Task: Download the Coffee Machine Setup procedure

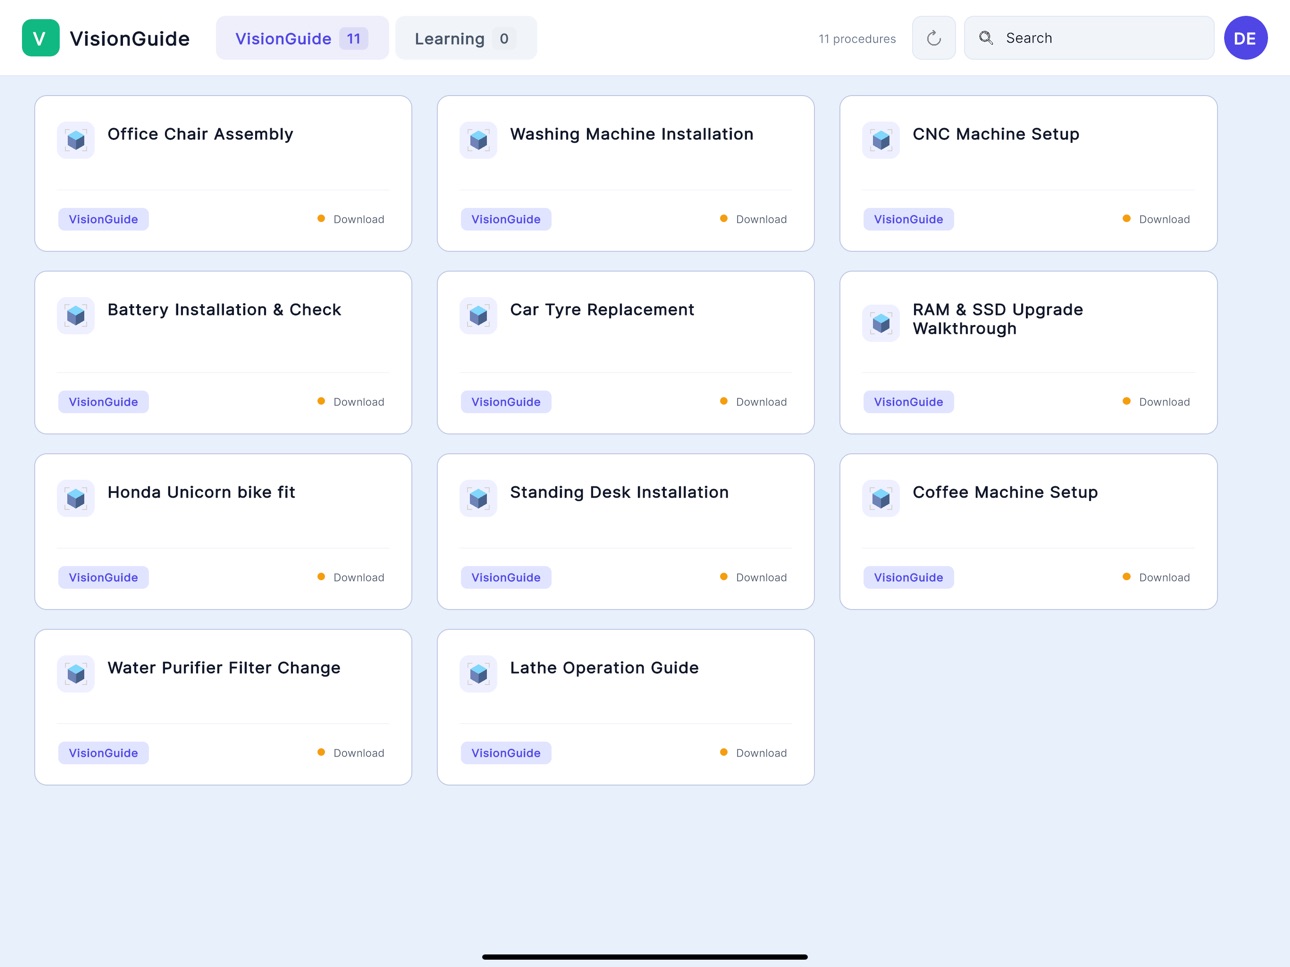Action: point(1156,577)
